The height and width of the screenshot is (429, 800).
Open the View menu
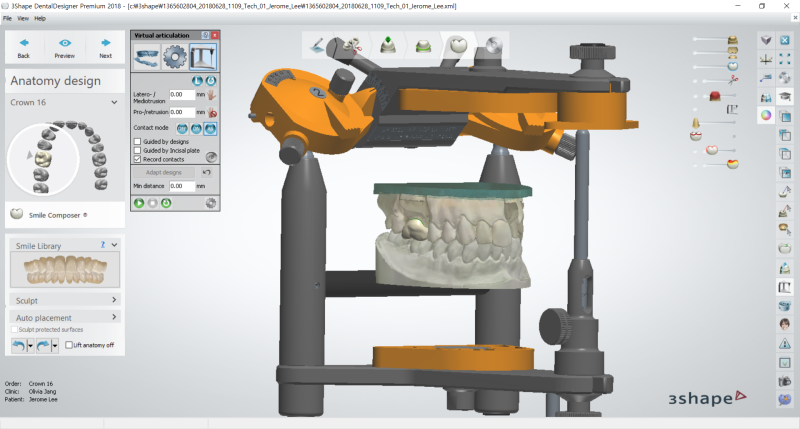pyautogui.click(x=23, y=18)
